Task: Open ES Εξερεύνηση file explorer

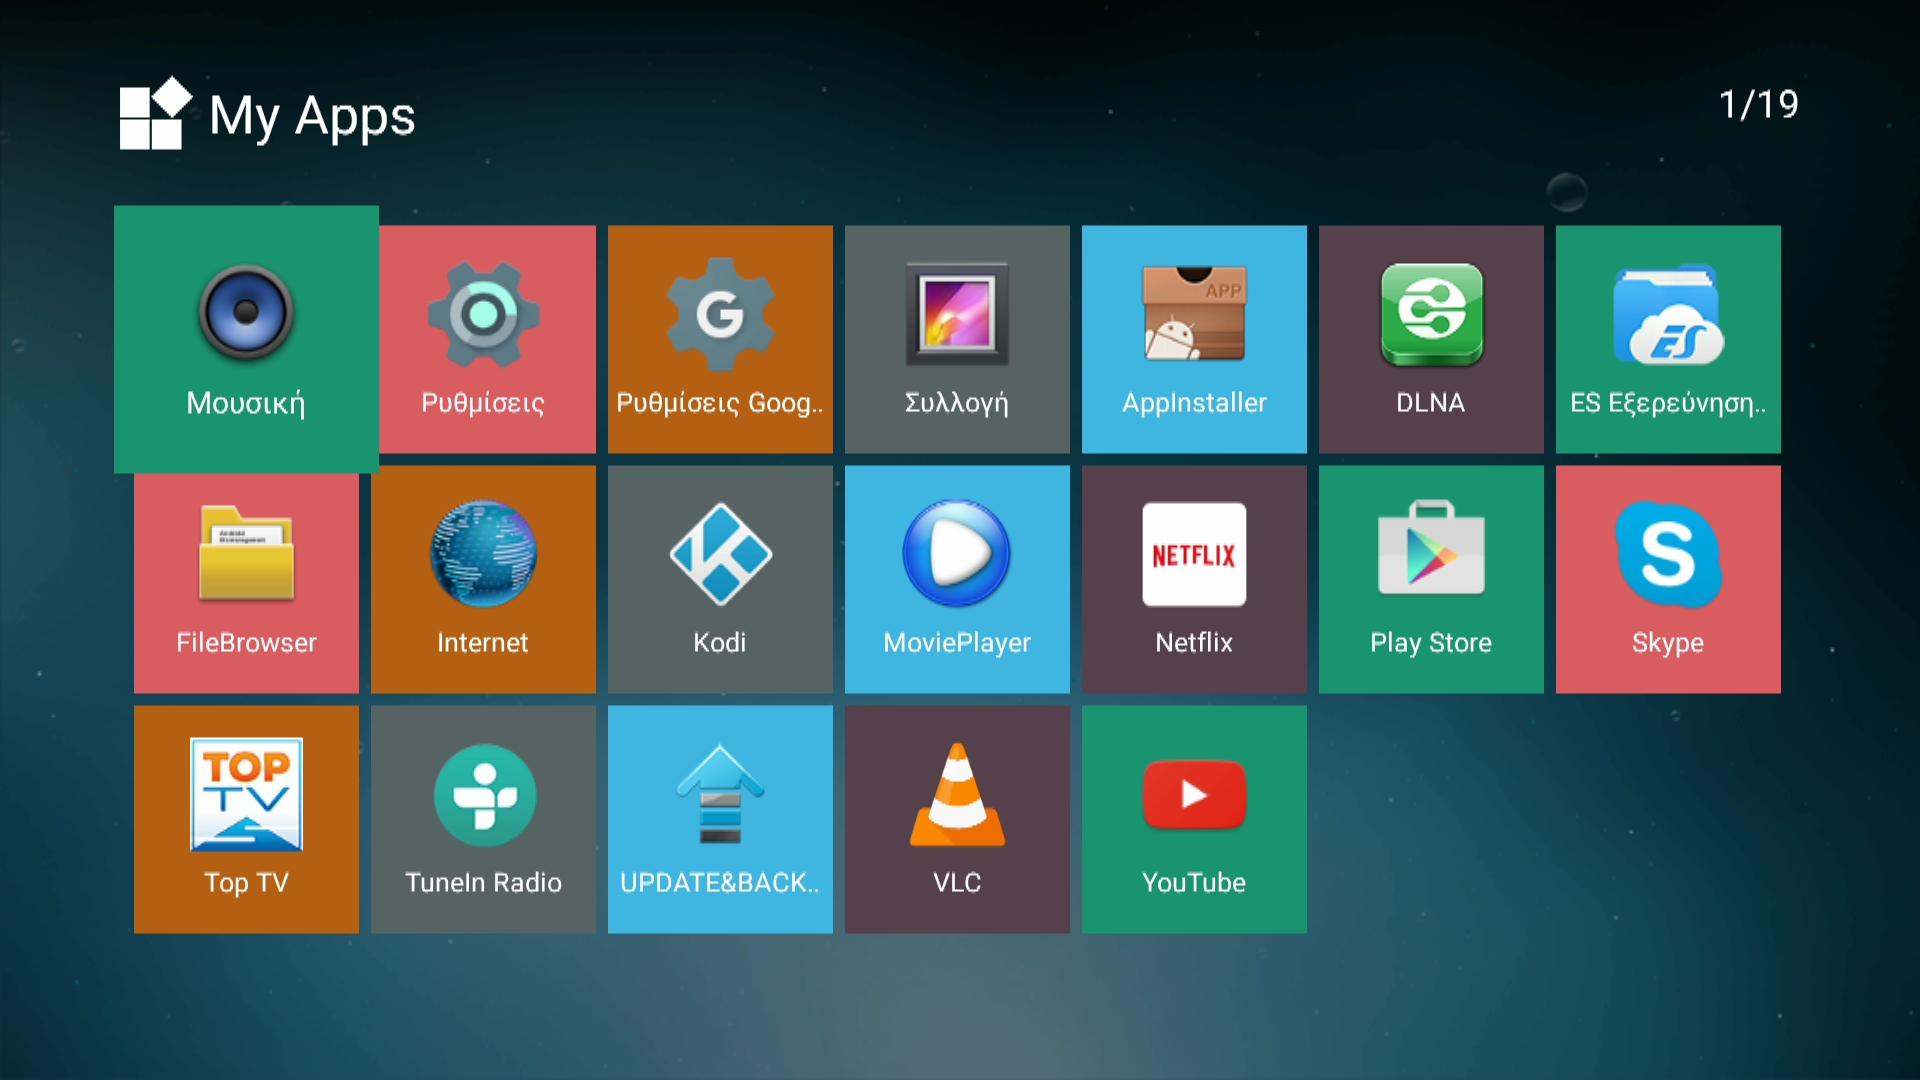Action: pos(1668,339)
